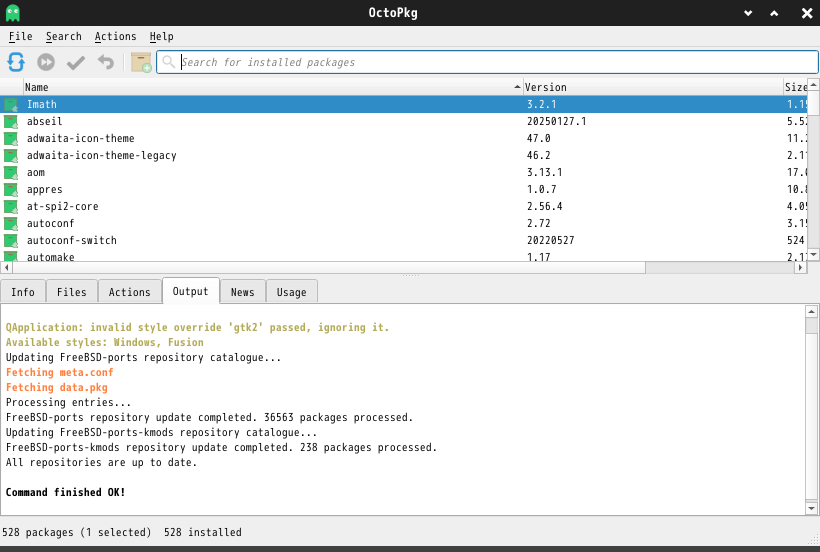Show the Usage tab

[x=291, y=292]
